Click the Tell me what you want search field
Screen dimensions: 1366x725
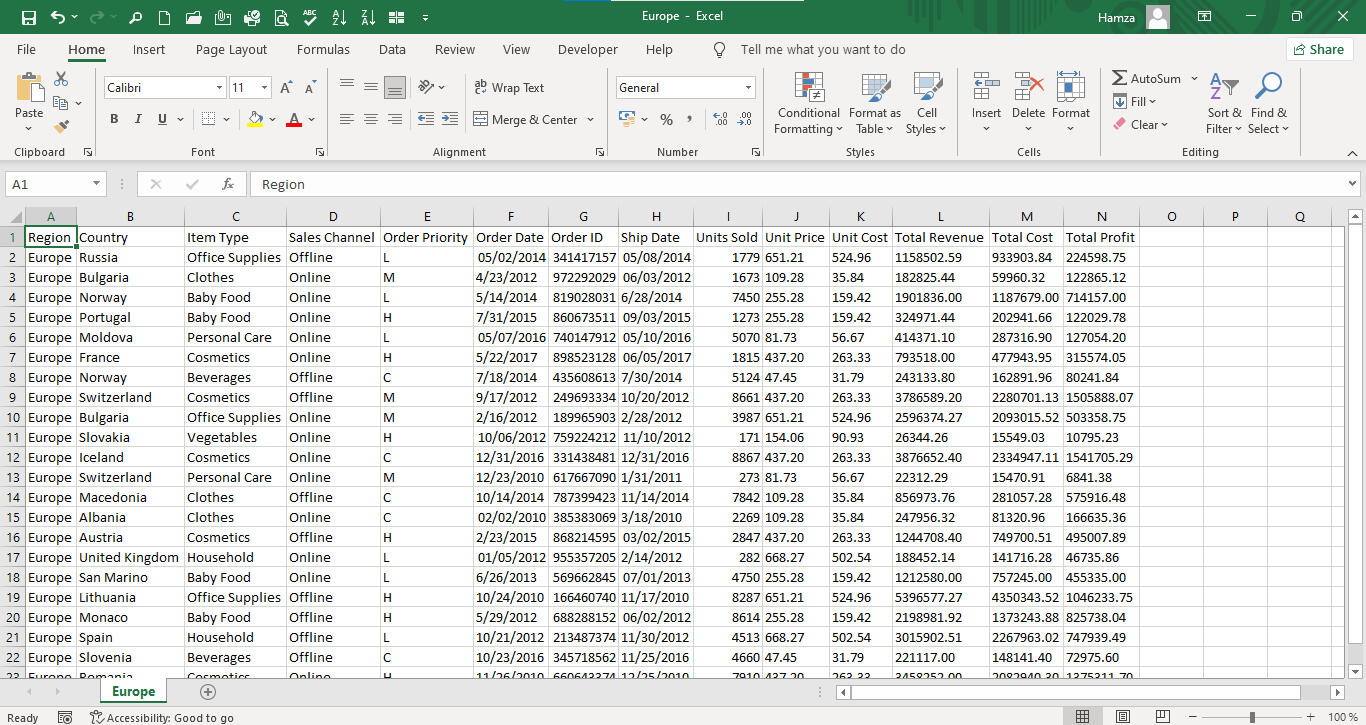(x=822, y=49)
